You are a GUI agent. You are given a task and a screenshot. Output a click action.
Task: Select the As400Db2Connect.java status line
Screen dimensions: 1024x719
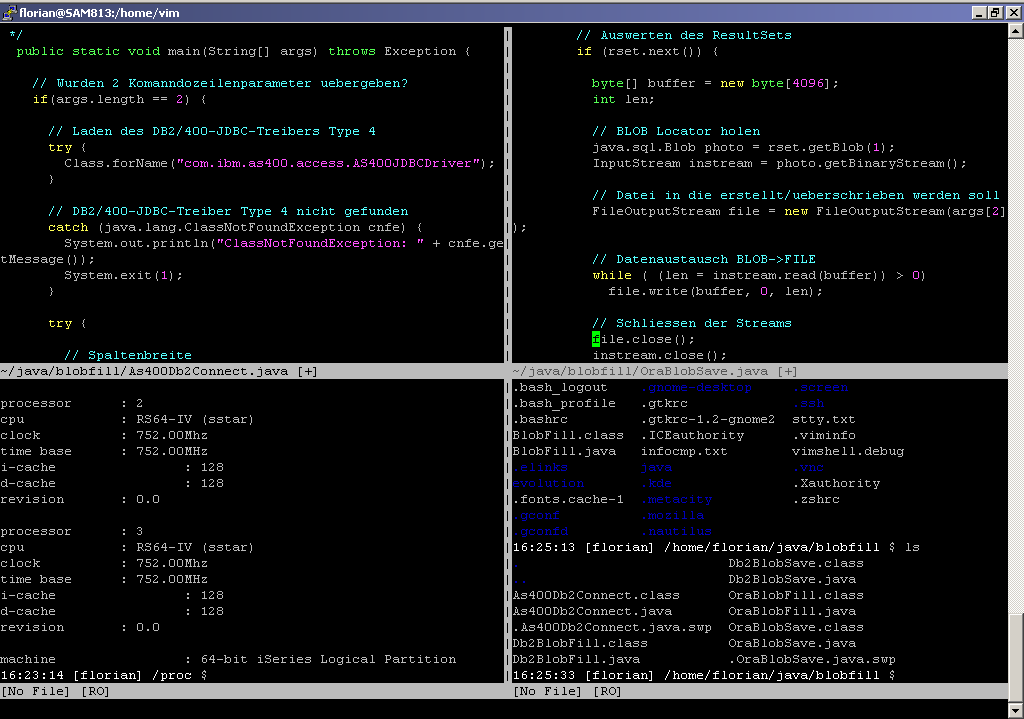tap(160, 372)
